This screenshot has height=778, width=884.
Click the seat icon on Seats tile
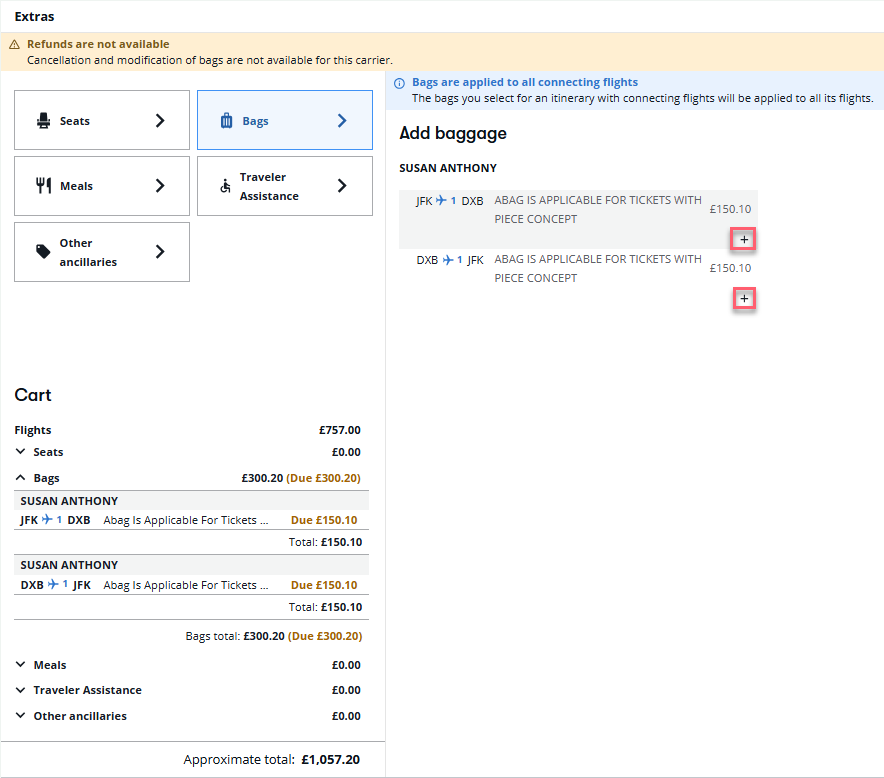click(44, 121)
